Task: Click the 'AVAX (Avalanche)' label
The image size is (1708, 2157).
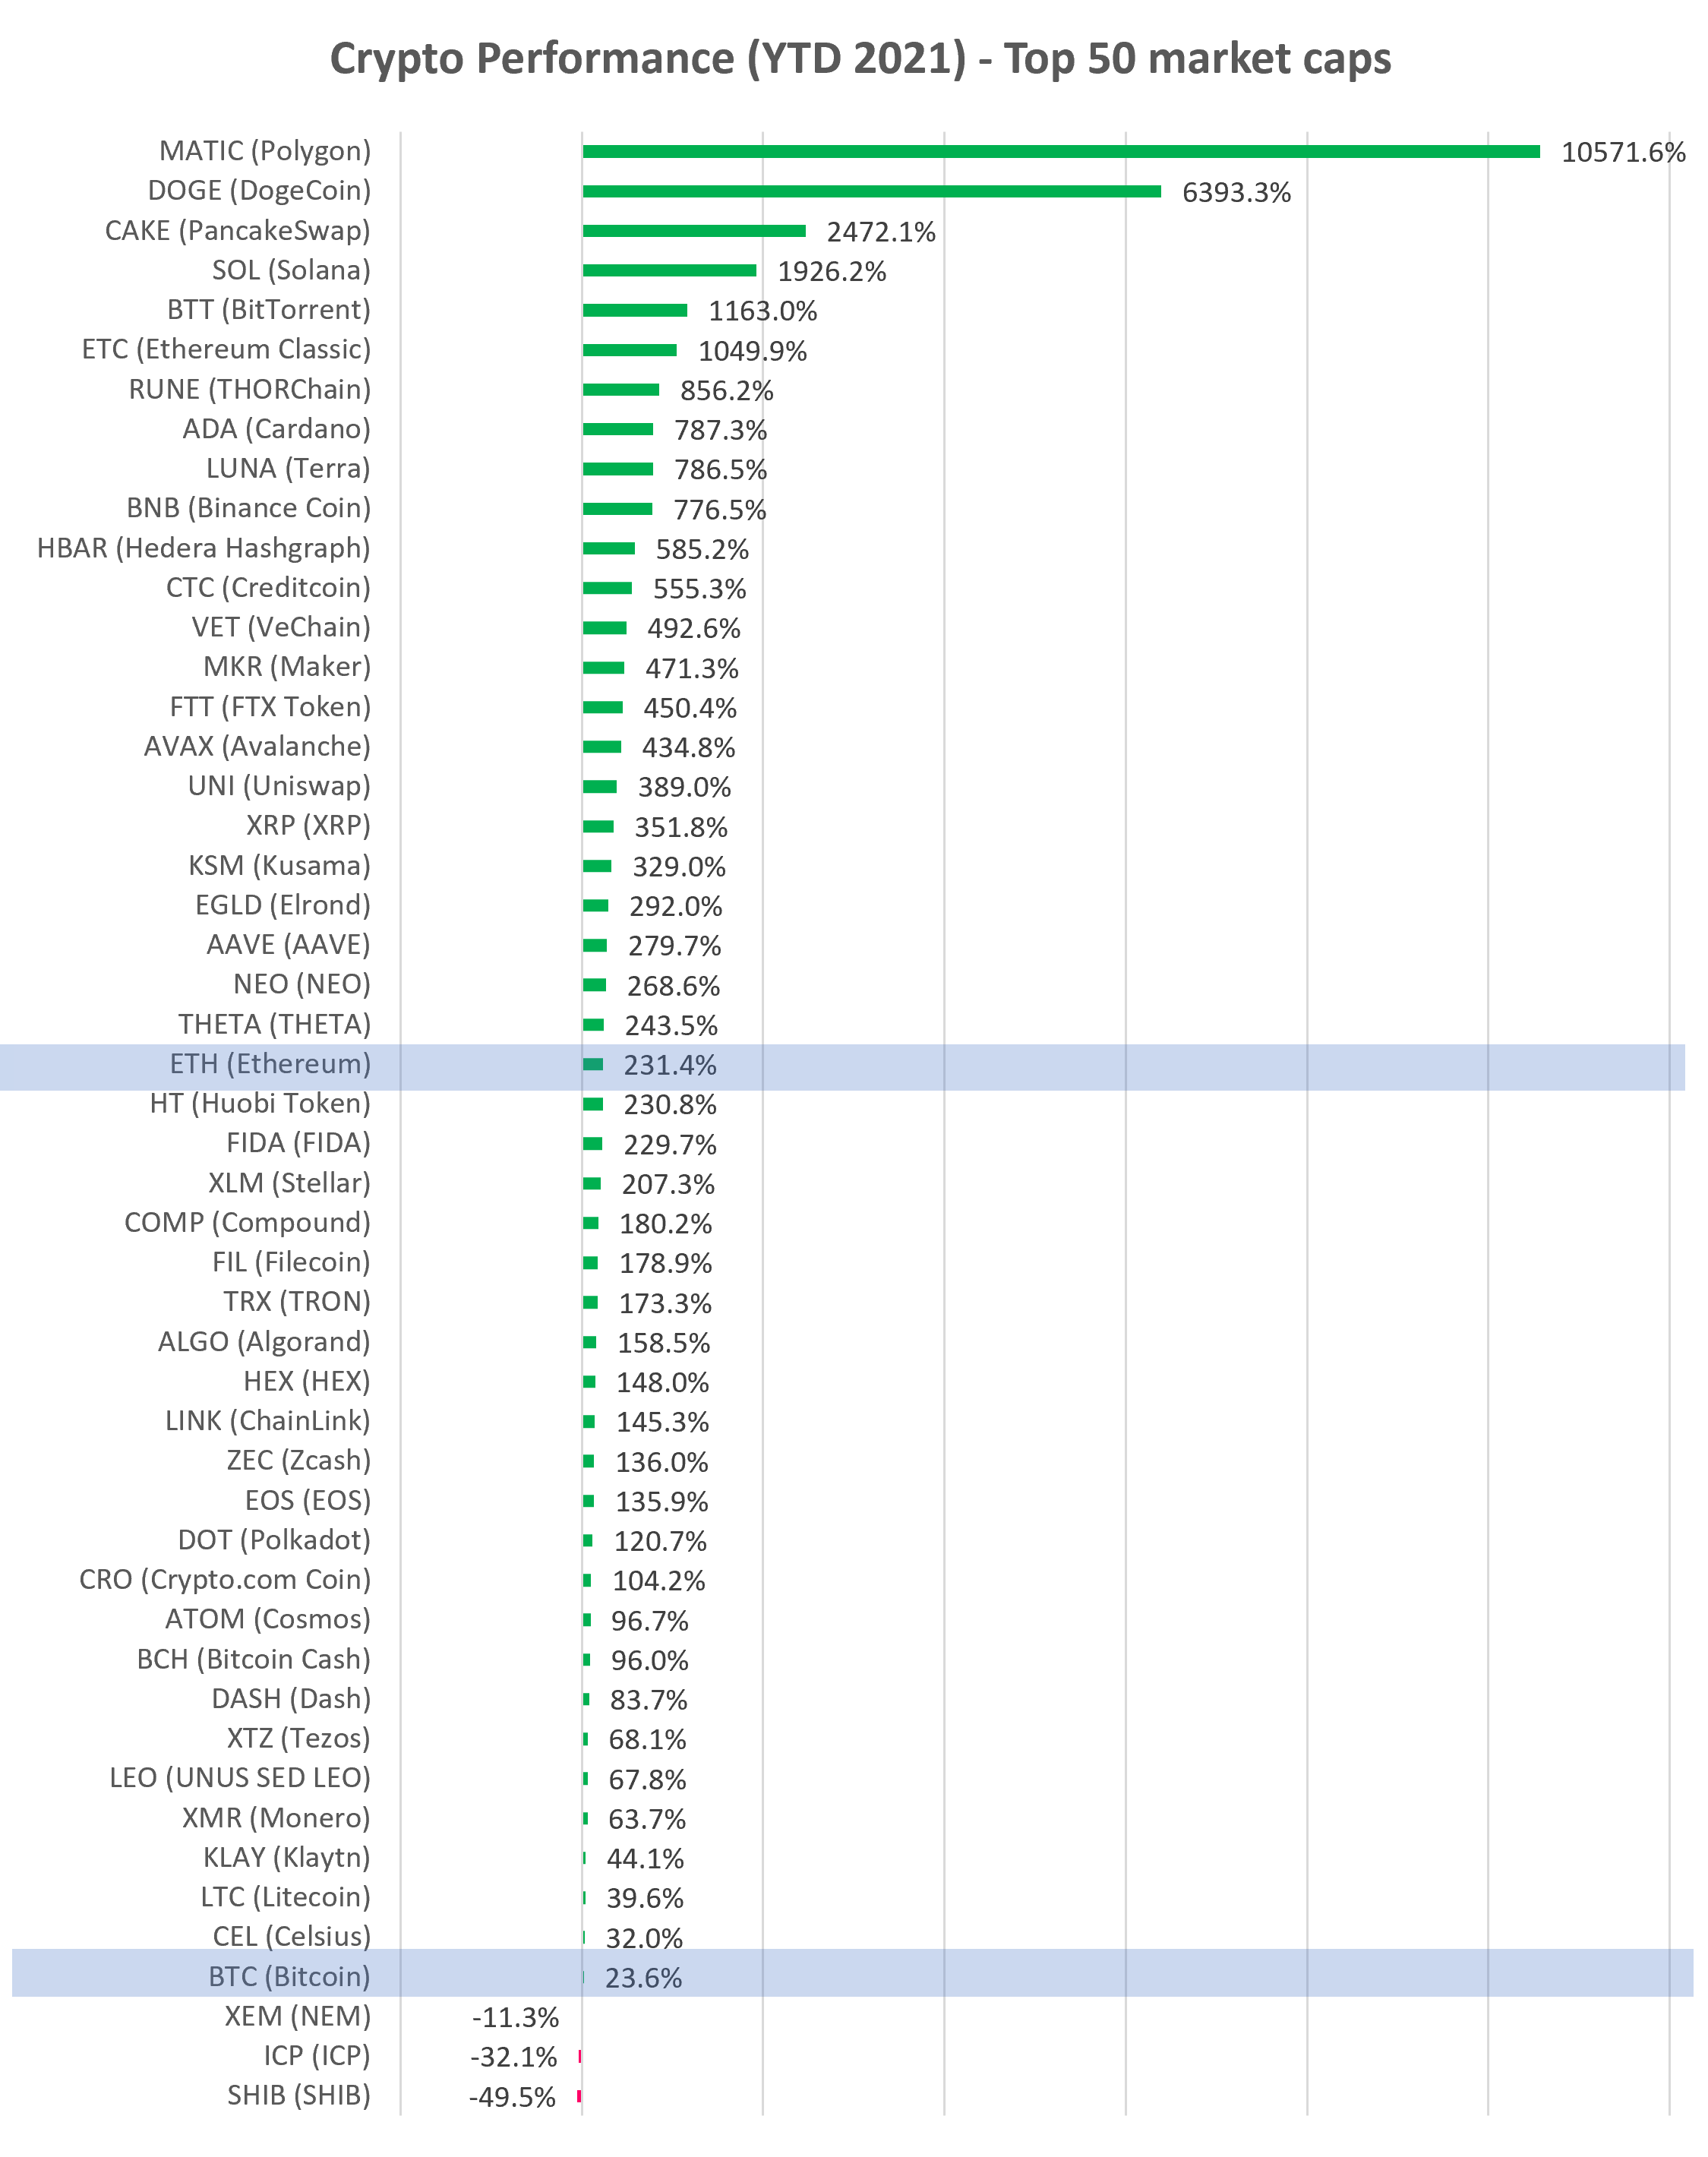Action: click(x=257, y=746)
